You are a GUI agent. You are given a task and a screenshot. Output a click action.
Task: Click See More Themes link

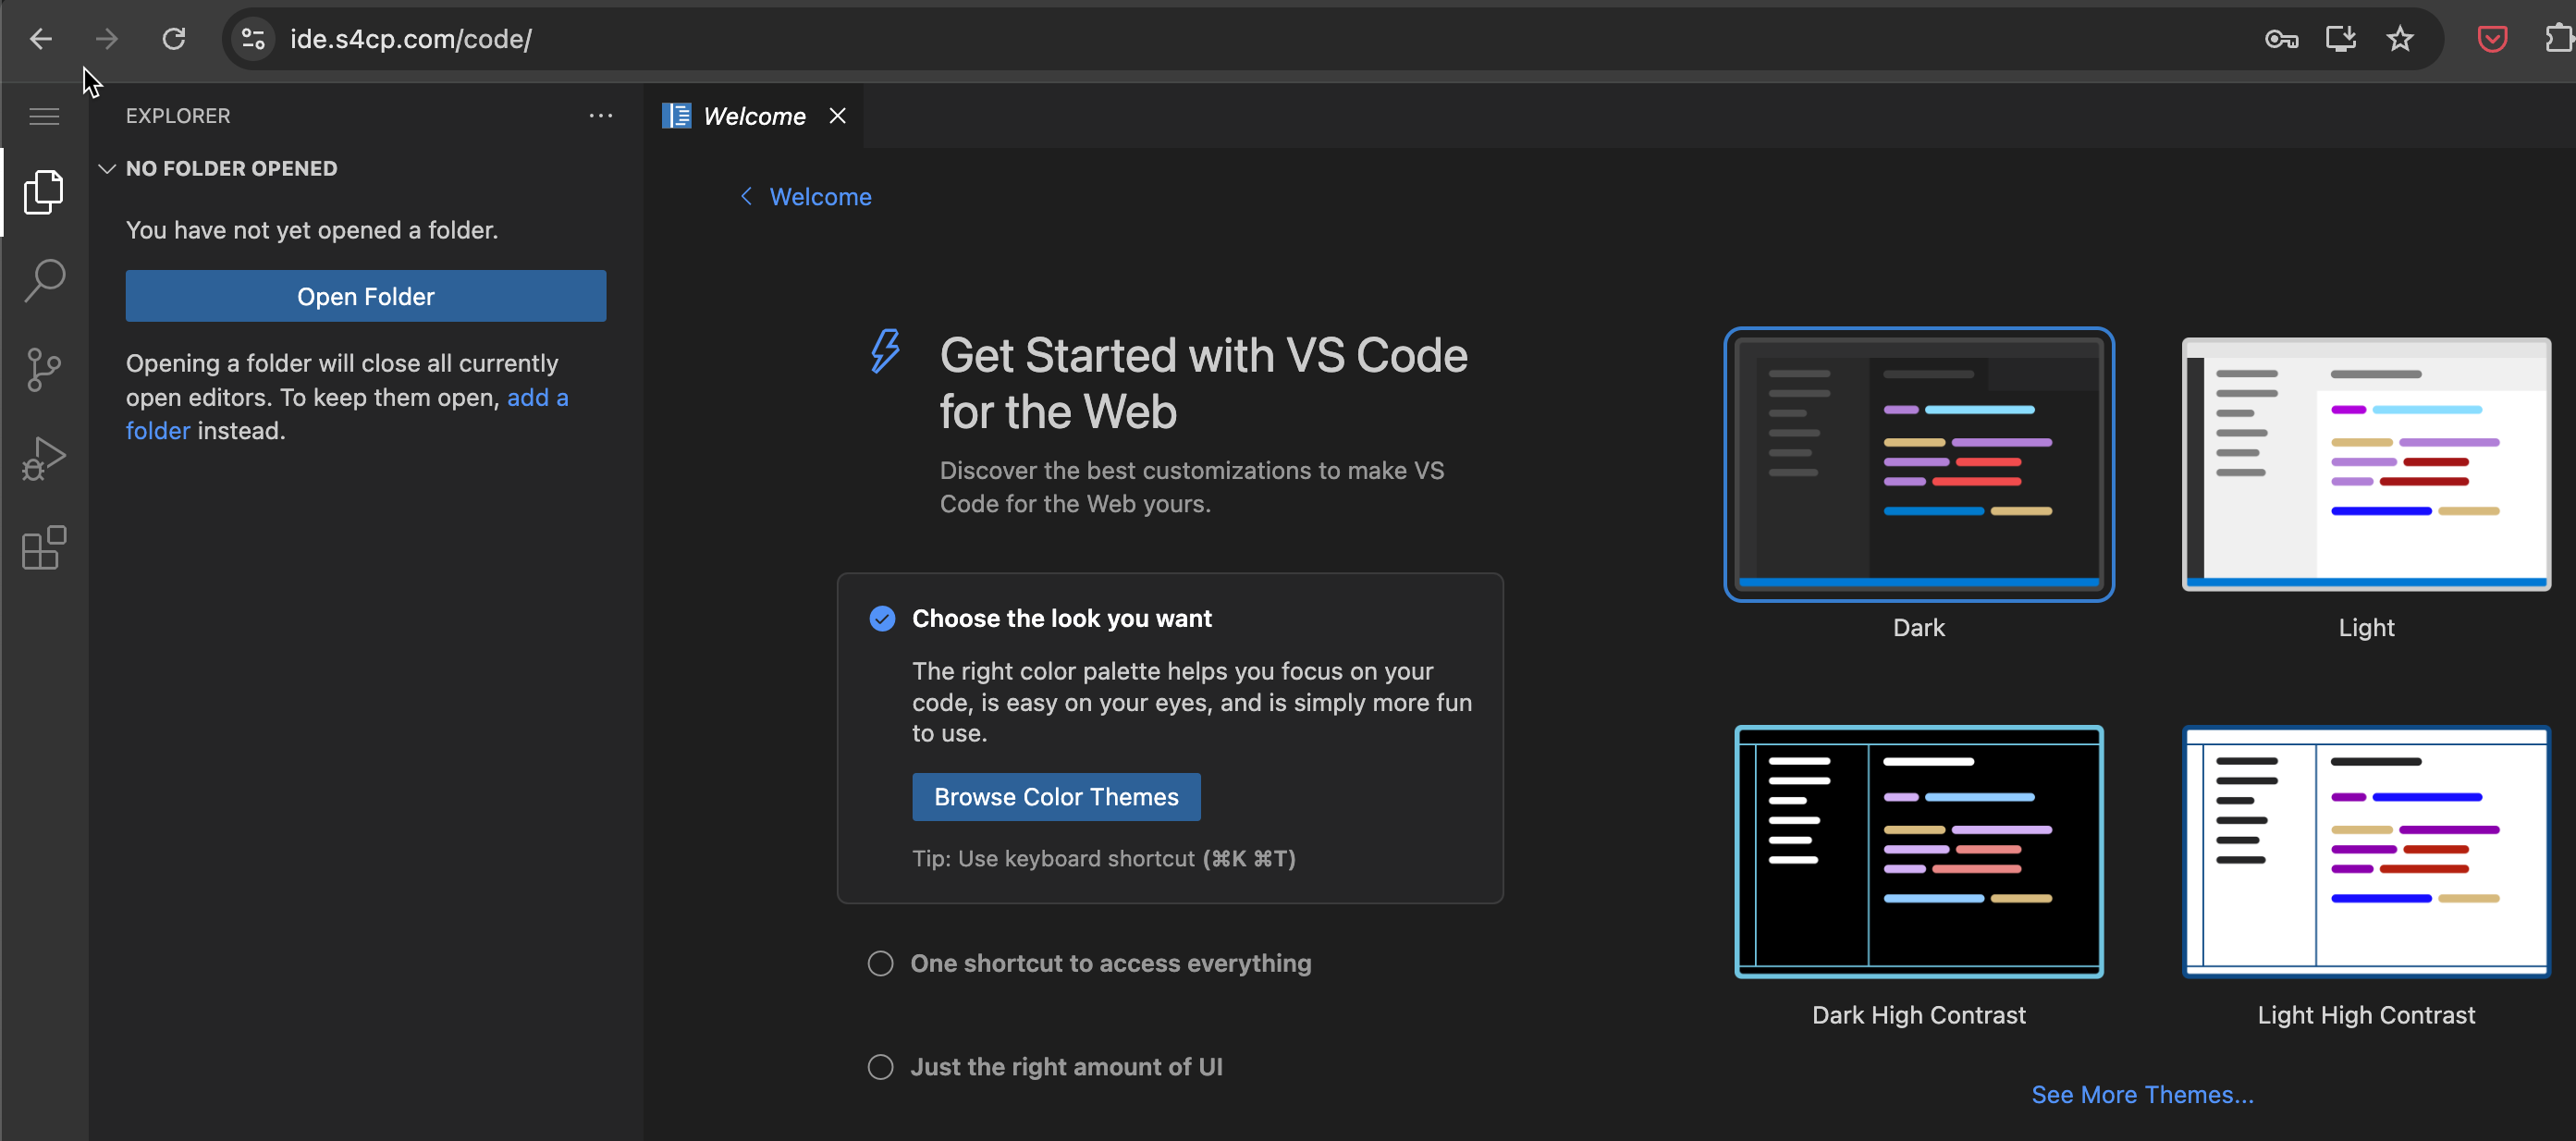2141,1094
